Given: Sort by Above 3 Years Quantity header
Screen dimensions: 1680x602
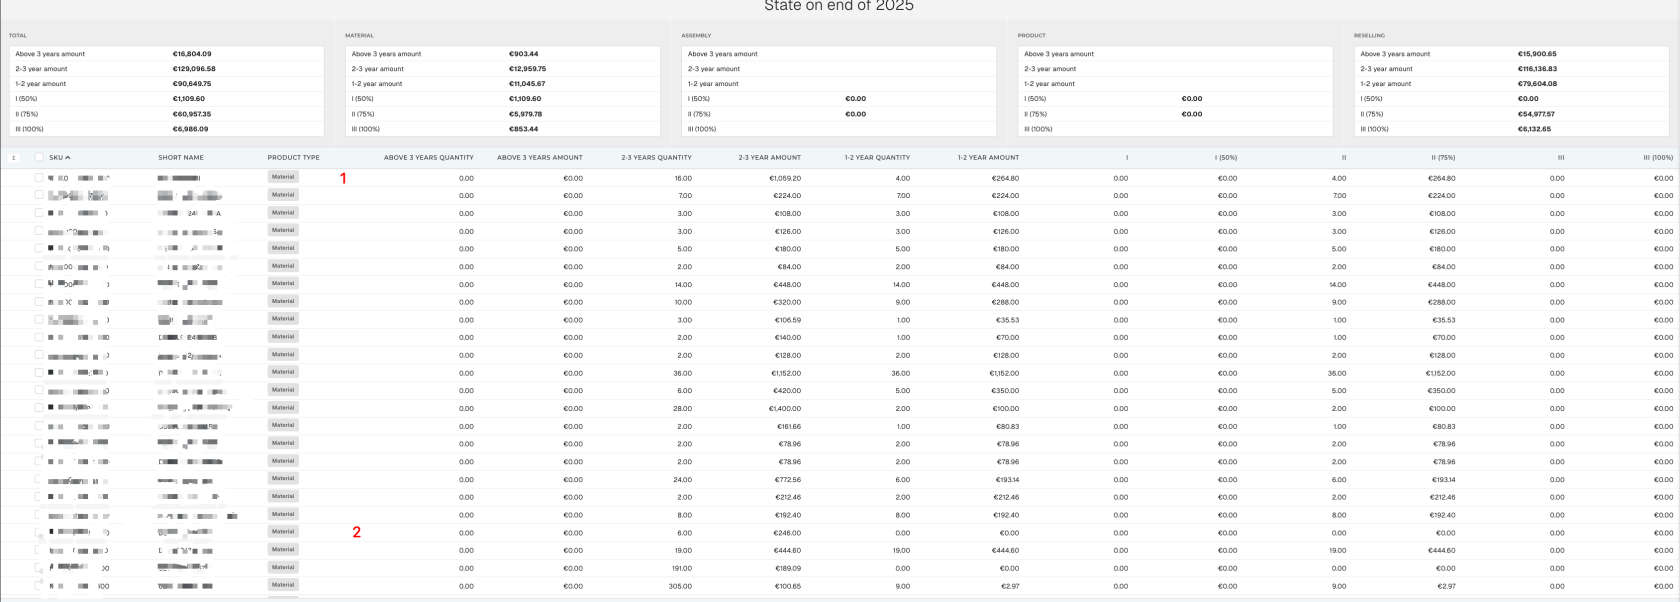Looking at the screenshot, I should 429,157.
